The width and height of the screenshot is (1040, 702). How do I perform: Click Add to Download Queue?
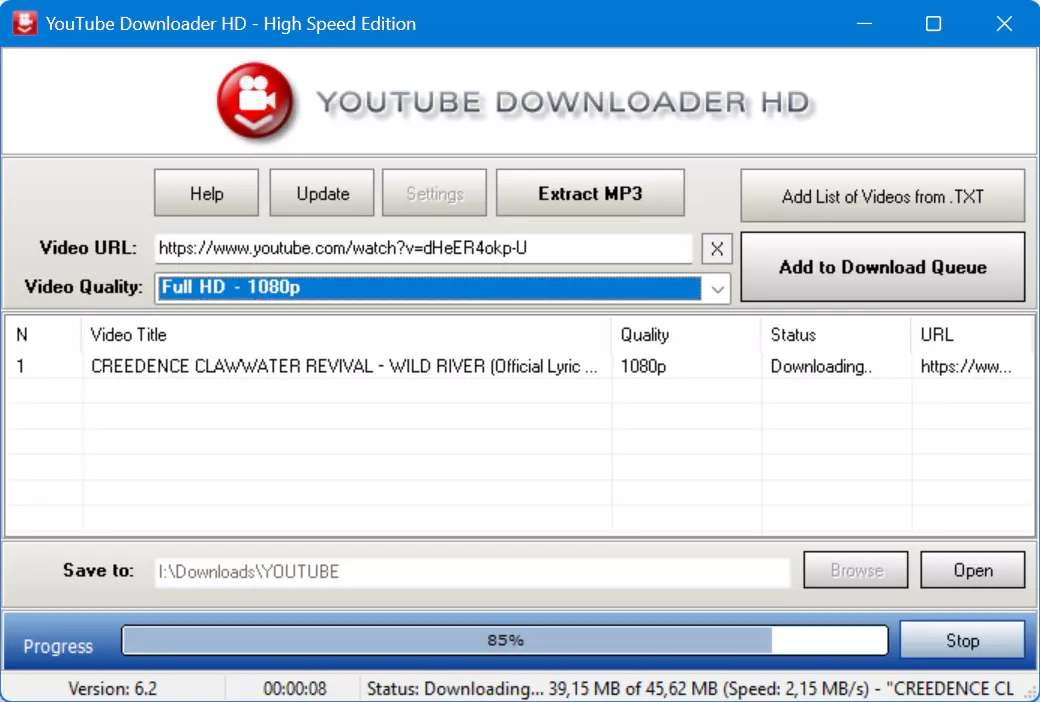[883, 267]
